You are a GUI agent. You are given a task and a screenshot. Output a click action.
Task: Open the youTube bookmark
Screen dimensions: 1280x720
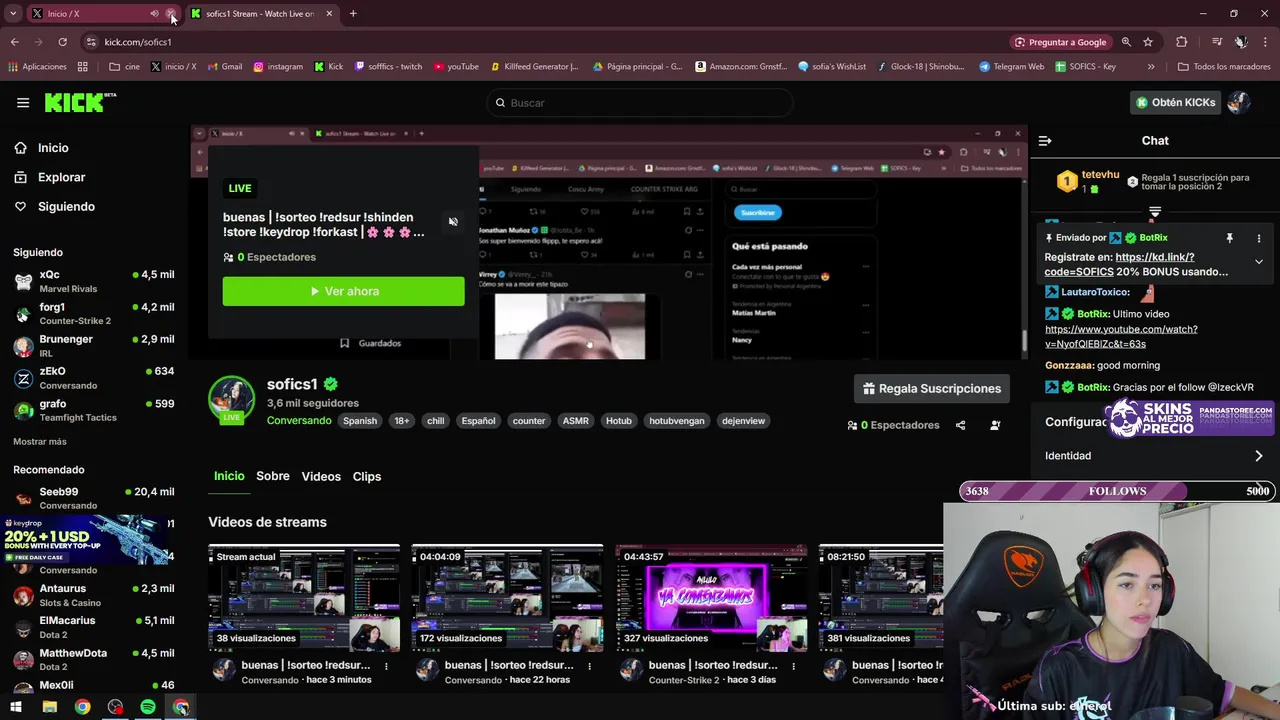(x=456, y=67)
